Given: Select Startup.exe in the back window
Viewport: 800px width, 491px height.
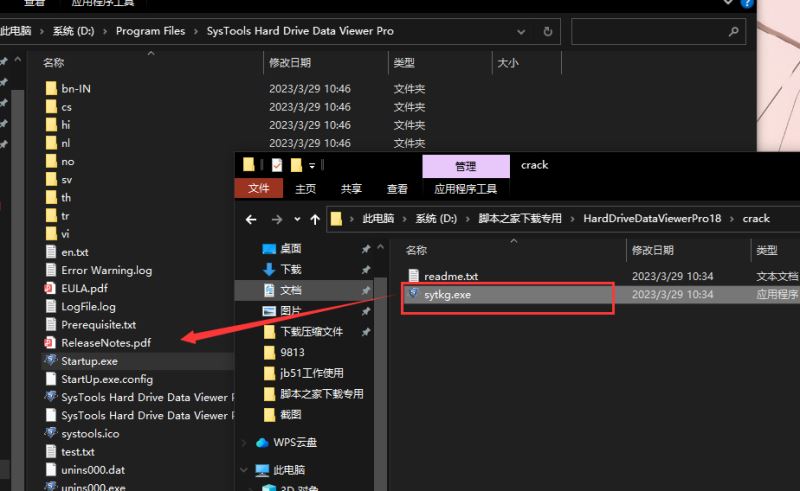Looking at the screenshot, I should coord(89,361).
